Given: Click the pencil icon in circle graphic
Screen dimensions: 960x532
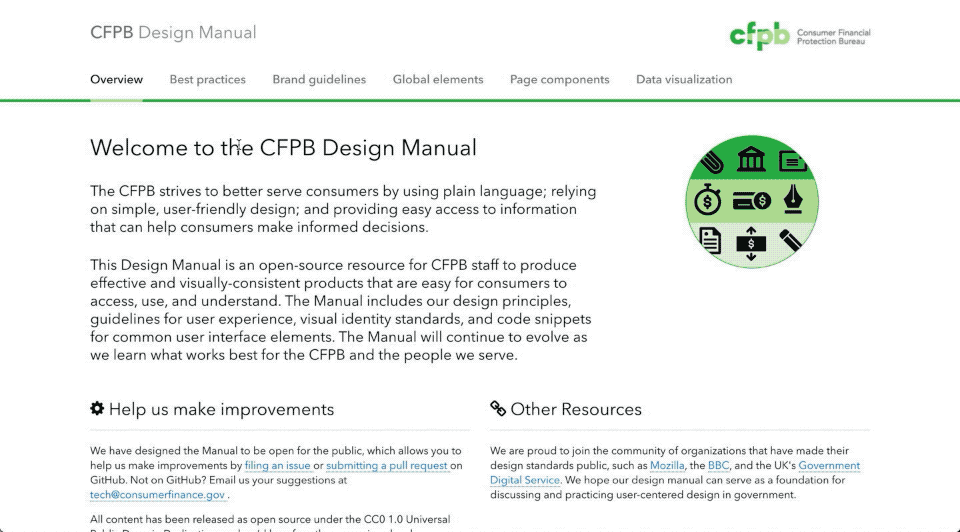Looking at the screenshot, I should coord(790,241).
